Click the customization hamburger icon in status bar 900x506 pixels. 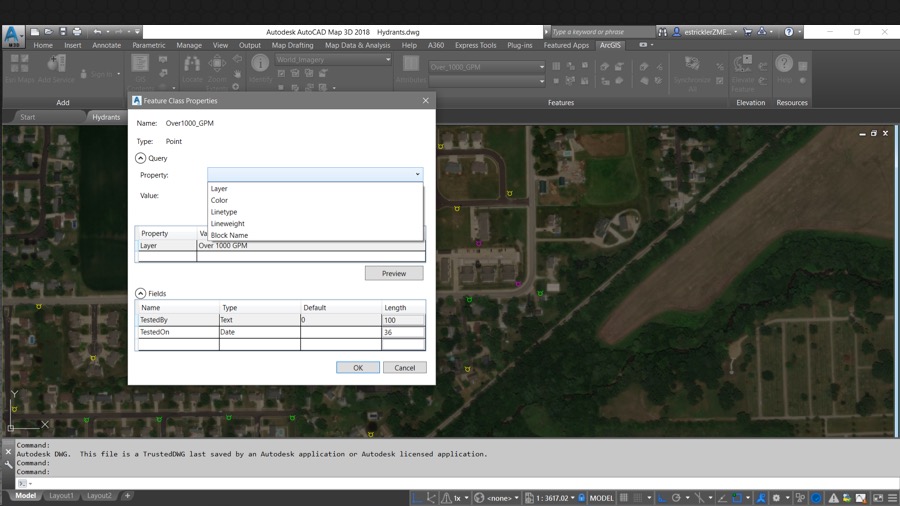click(893, 497)
